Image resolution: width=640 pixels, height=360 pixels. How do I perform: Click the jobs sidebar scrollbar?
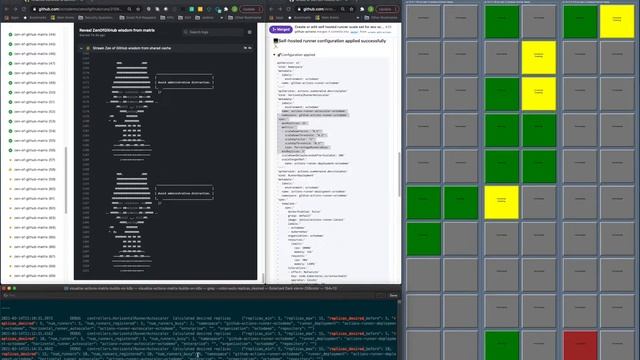[66, 180]
